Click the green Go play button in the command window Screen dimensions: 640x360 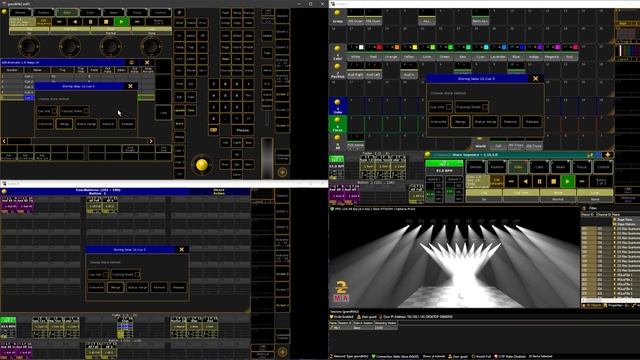coord(121,22)
